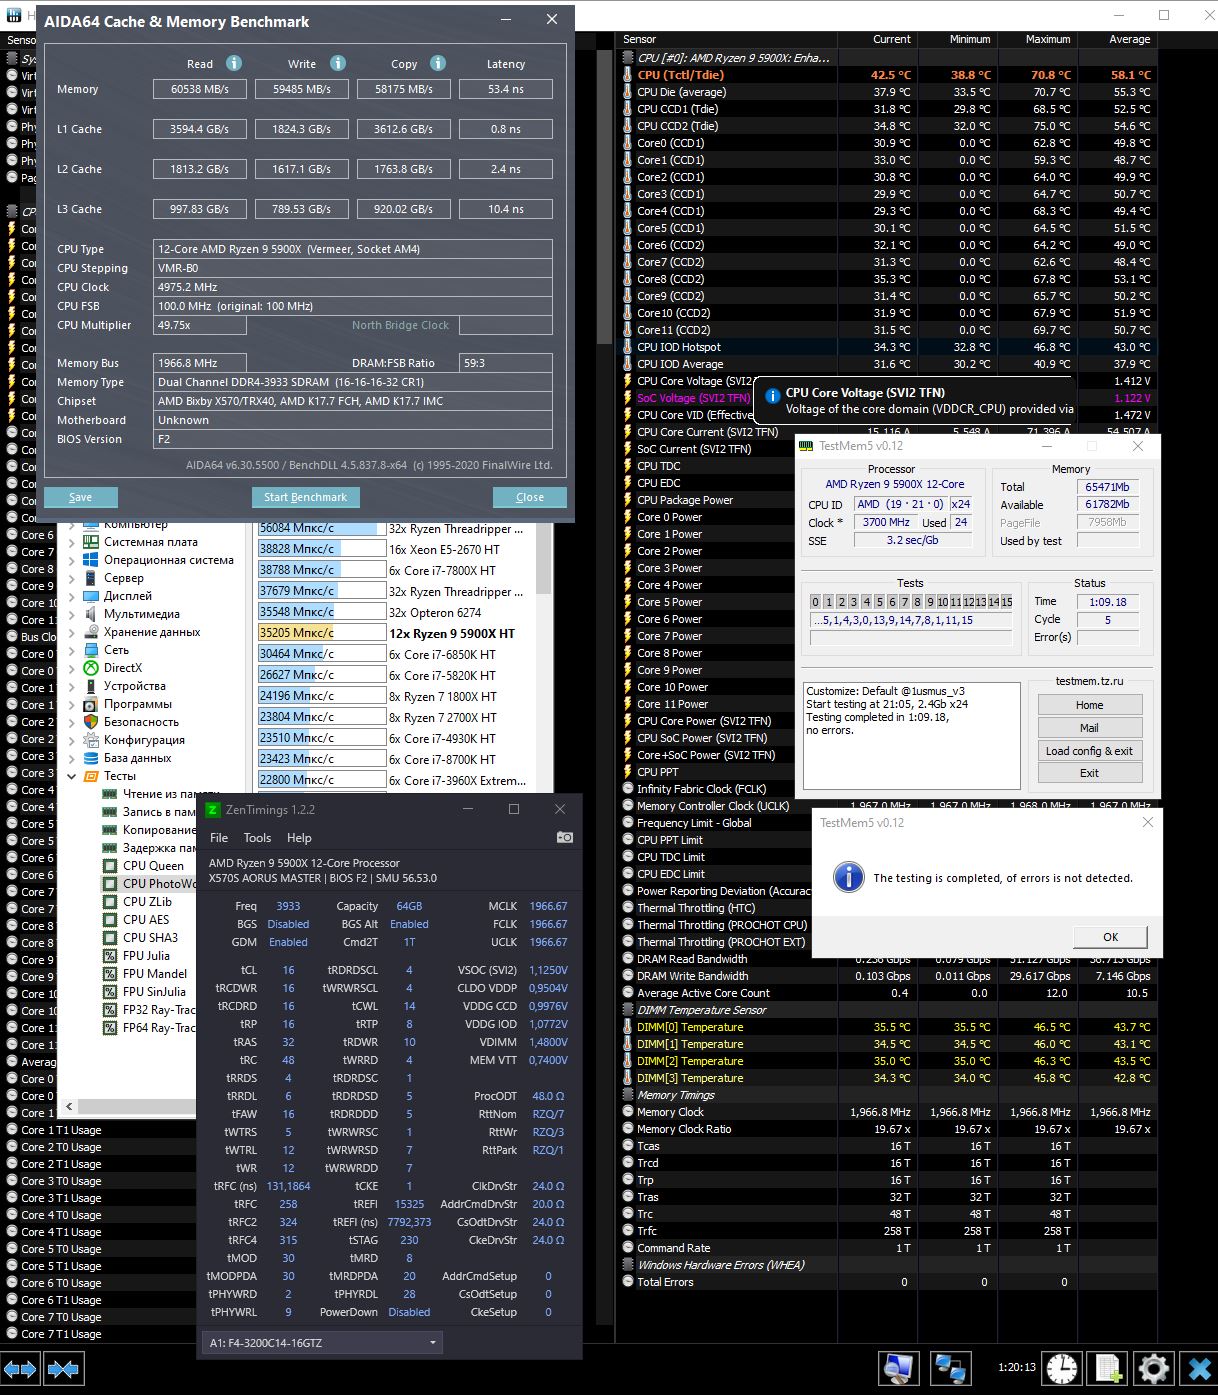Click HWiNFO collapse columns arrows icon
Image resolution: width=1218 pixels, height=1395 pixels.
(63, 1368)
